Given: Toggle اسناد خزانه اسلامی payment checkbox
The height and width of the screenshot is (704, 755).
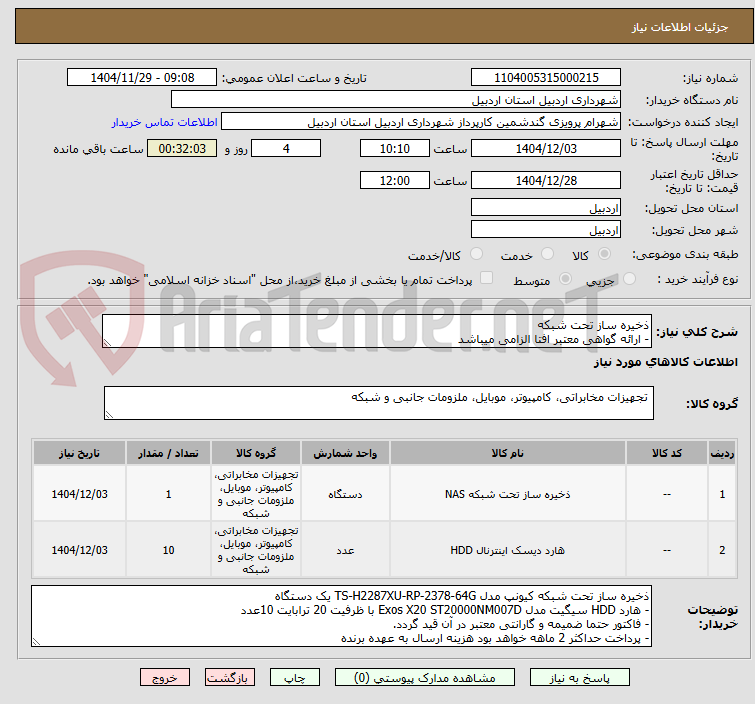Looking at the screenshot, I should (x=487, y=278).
